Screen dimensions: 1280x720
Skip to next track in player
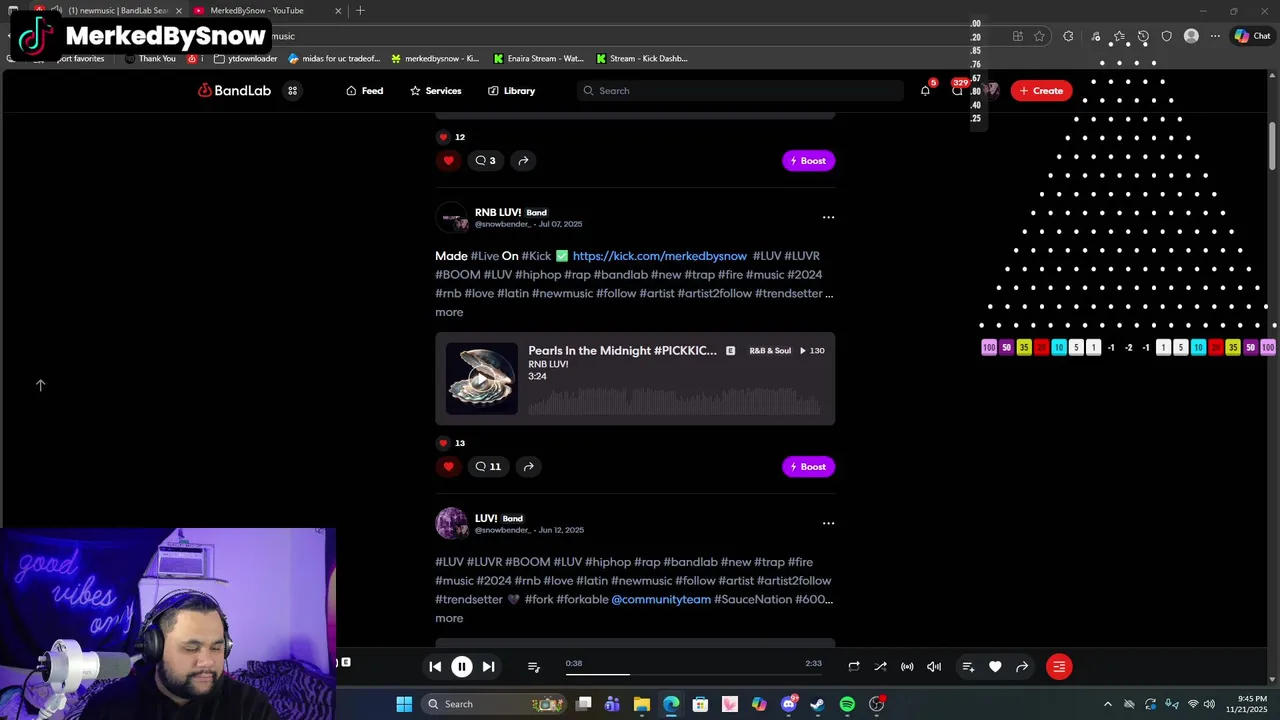488,667
